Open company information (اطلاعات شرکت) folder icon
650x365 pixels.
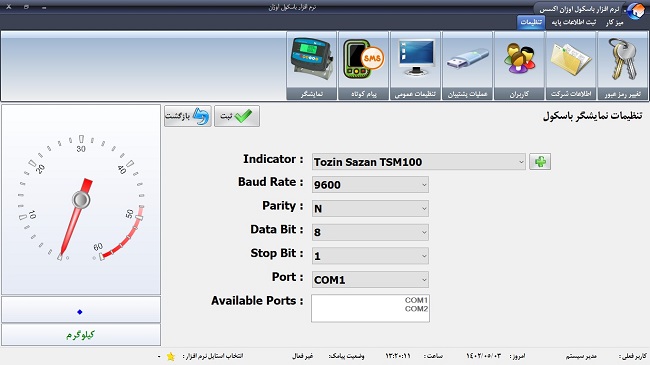click(x=571, y=66)
